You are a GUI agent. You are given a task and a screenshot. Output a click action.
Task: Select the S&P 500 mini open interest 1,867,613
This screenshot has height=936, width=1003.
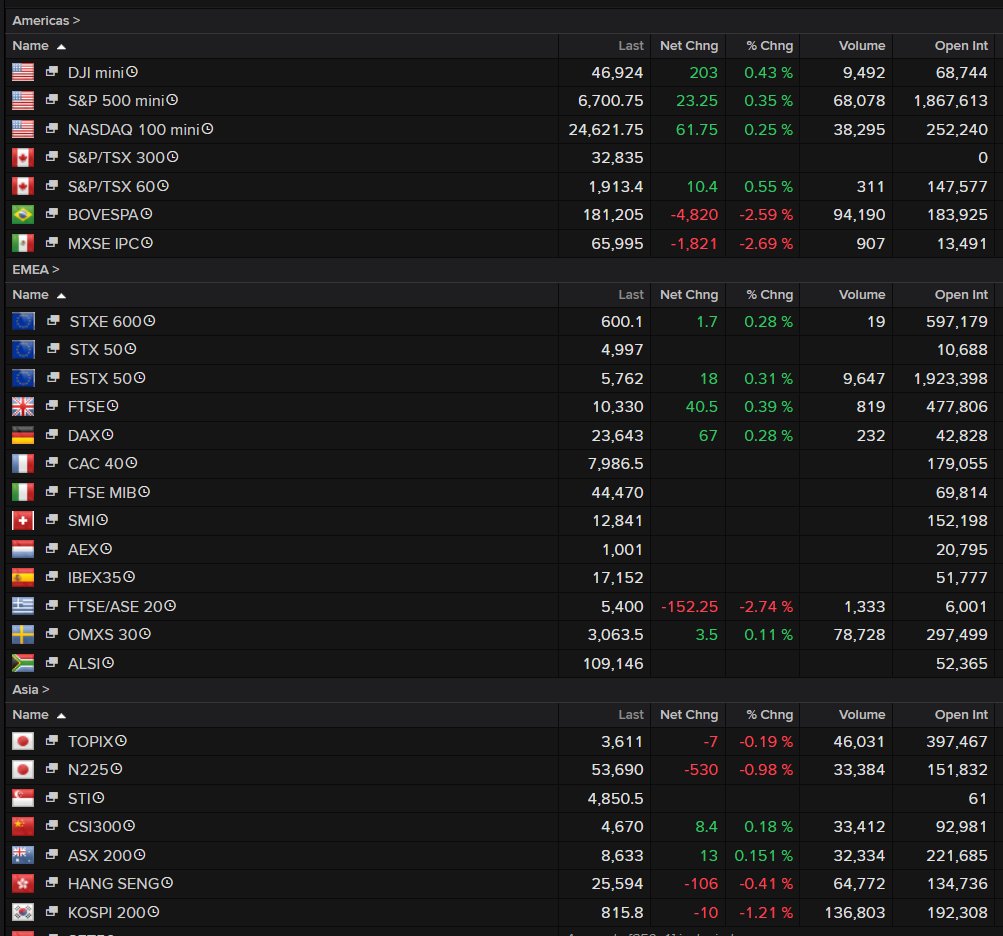tap(951, 100)
